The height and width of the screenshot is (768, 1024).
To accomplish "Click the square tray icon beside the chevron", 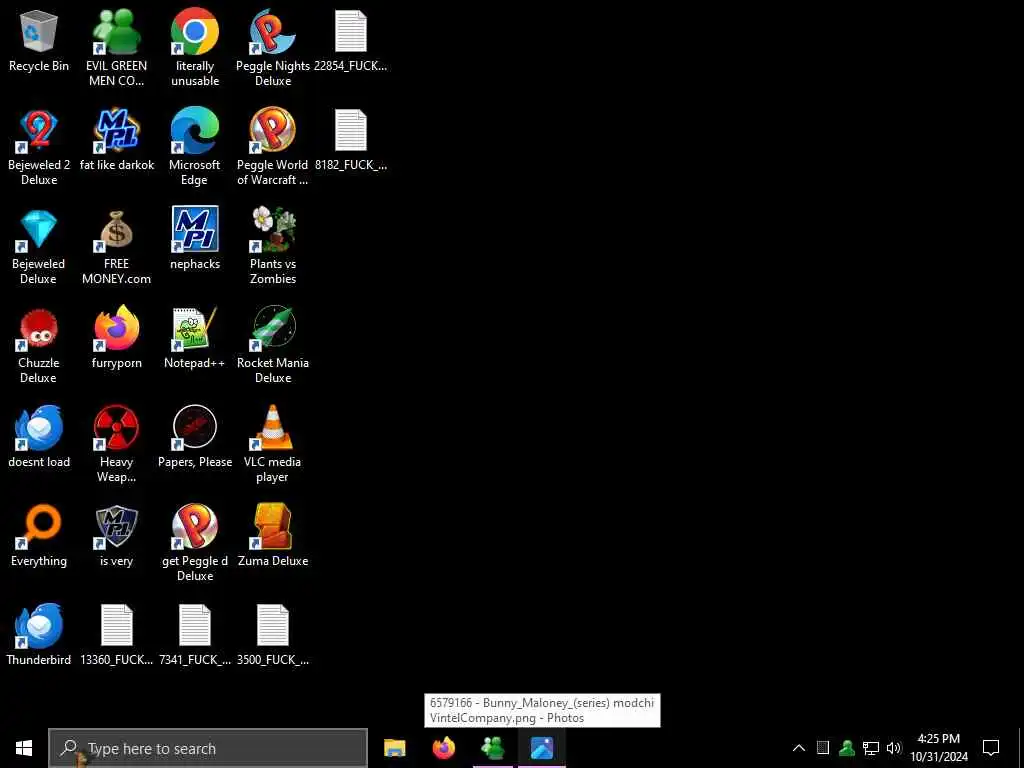I will coord(823,748).
